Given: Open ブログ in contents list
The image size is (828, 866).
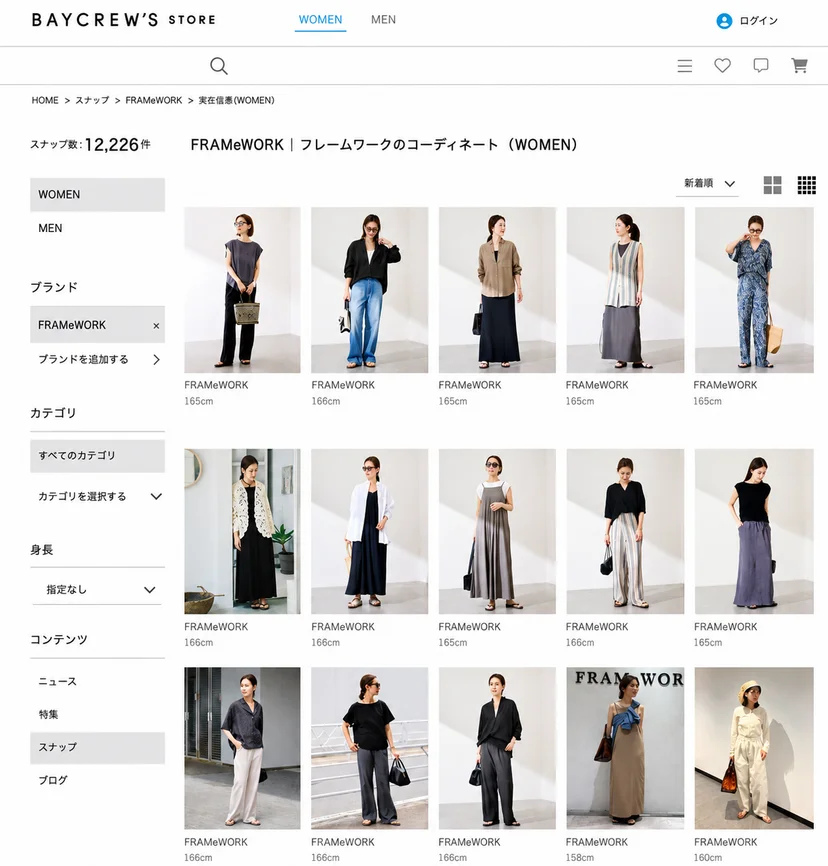Looking at the screenshot, I should [53, 780].
